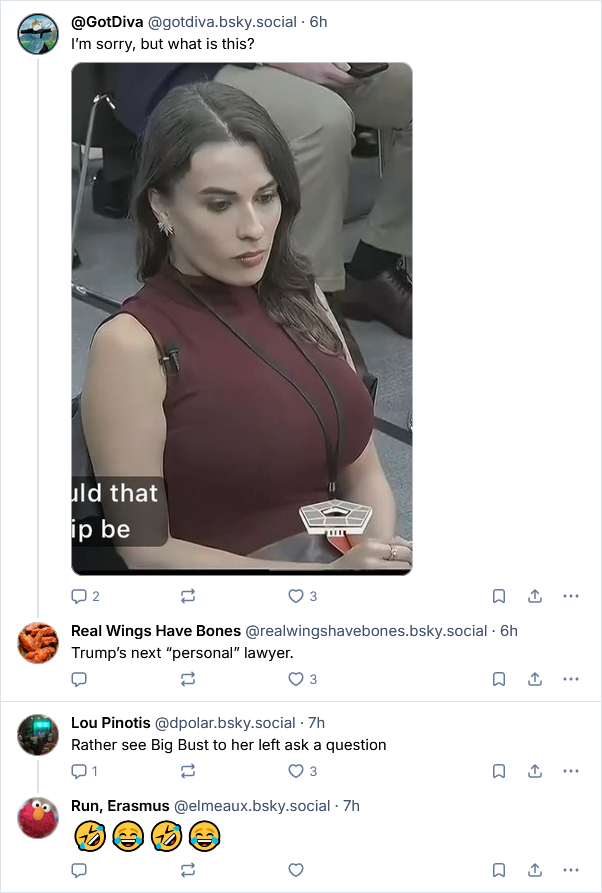The width and height of the screenshot is (602, 893).
Task: Open the attached image in the post
Action: (242, 318)
